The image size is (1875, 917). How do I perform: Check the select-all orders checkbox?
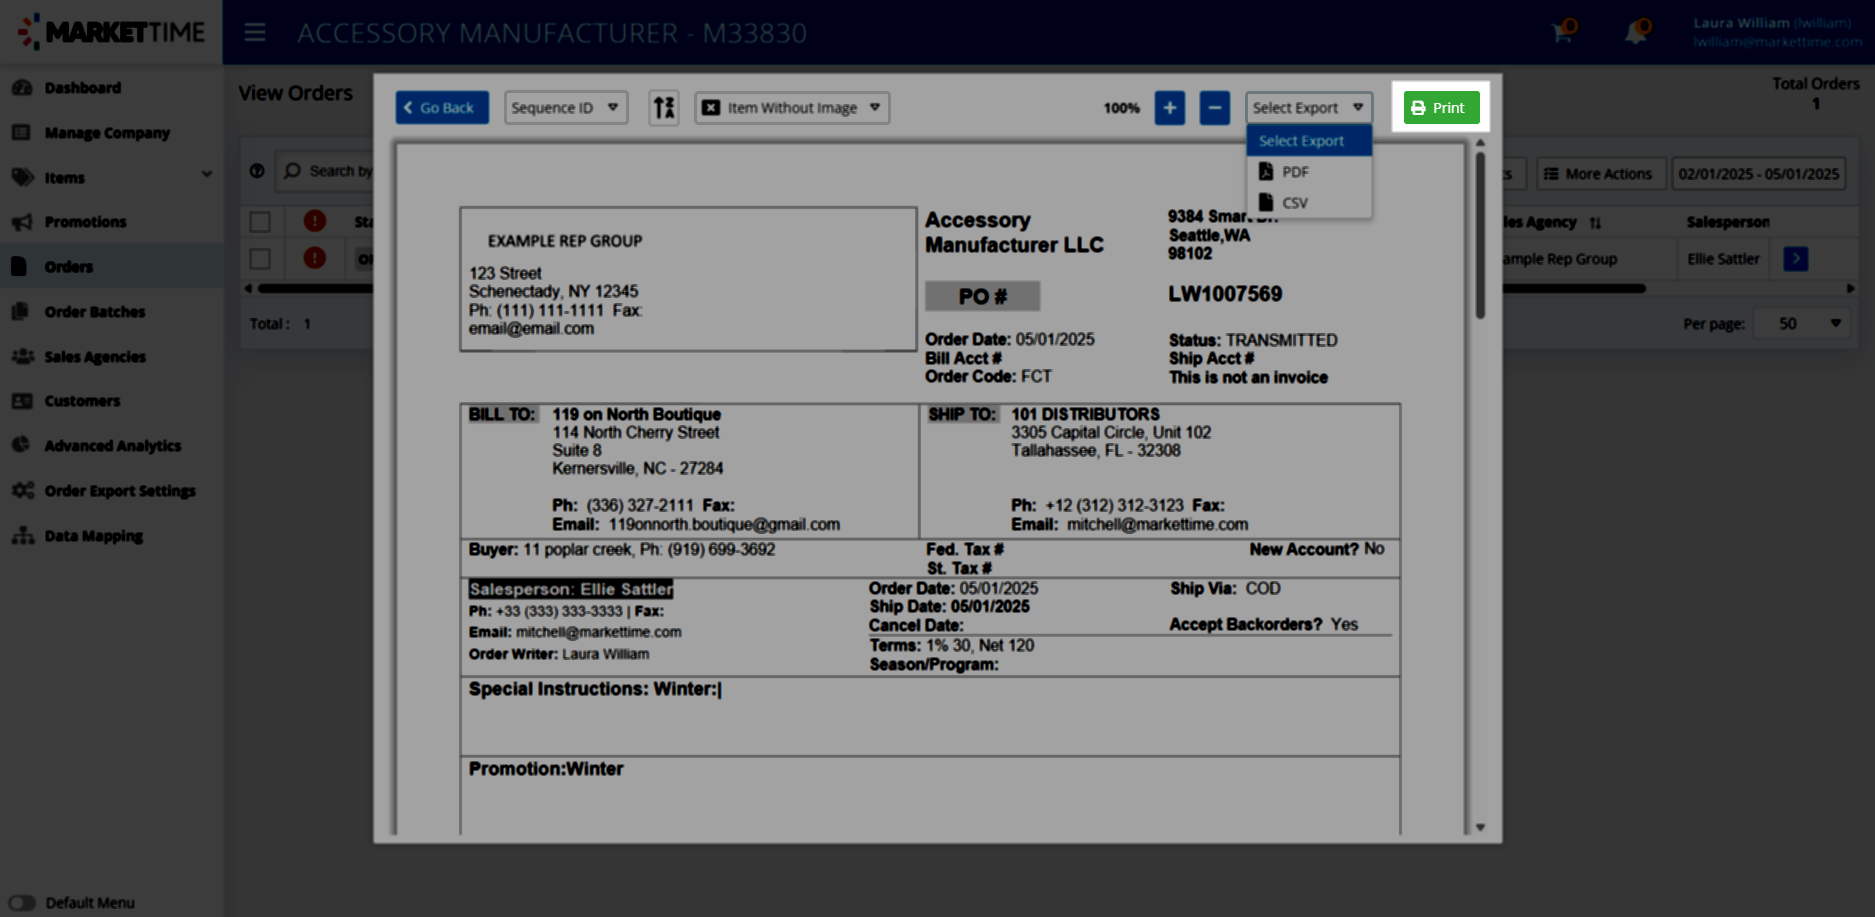click(x=260, y=222)
